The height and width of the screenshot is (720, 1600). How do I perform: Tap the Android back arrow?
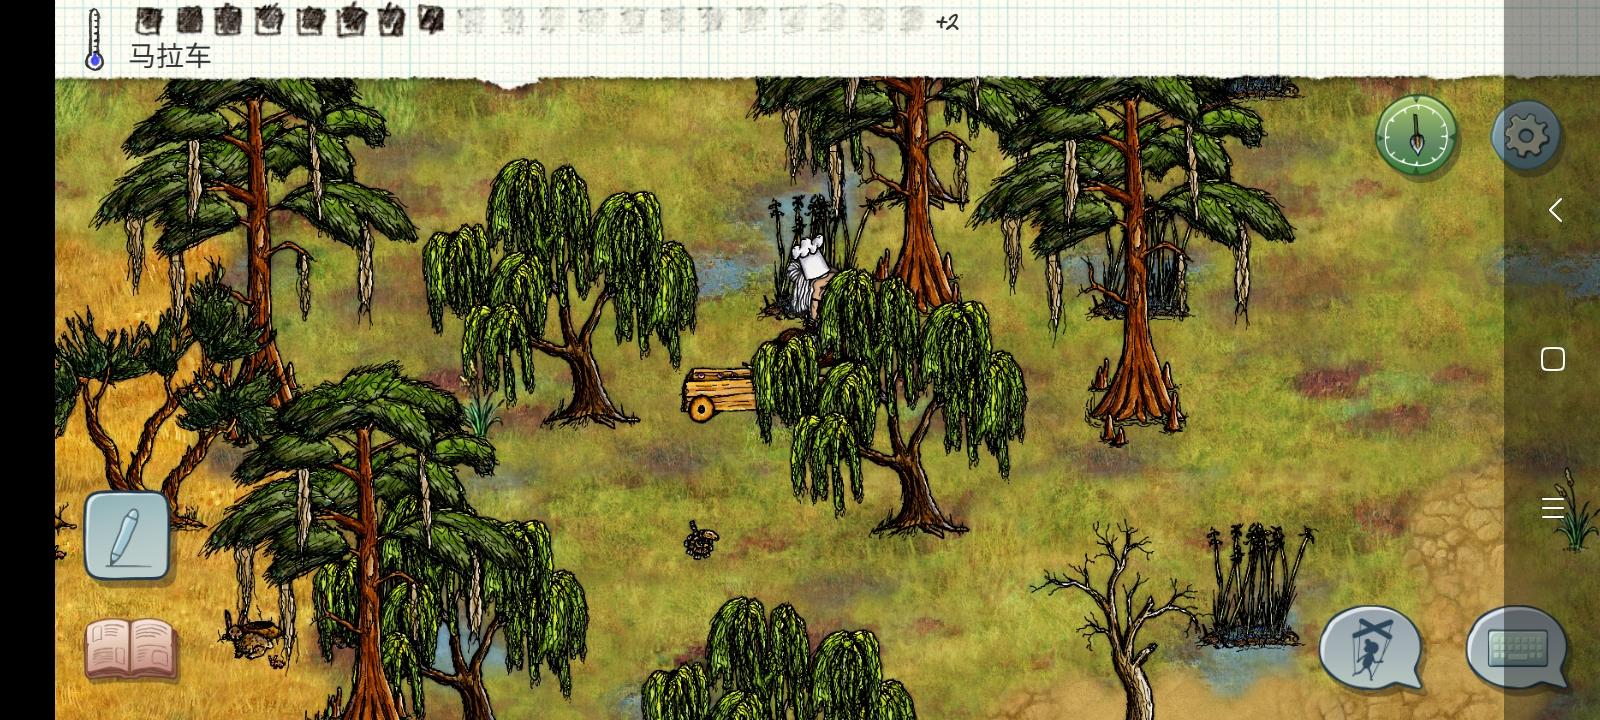tap(1554, 210)
